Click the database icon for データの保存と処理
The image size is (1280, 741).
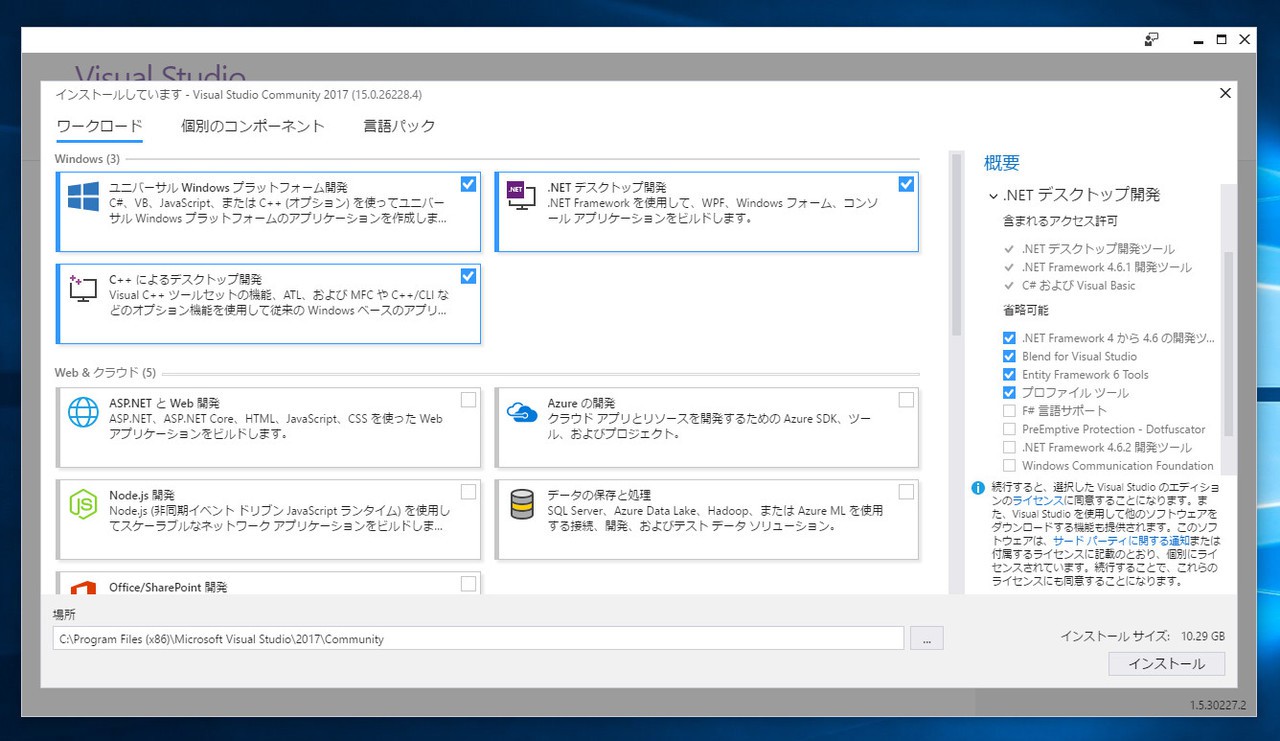(521, 504)
